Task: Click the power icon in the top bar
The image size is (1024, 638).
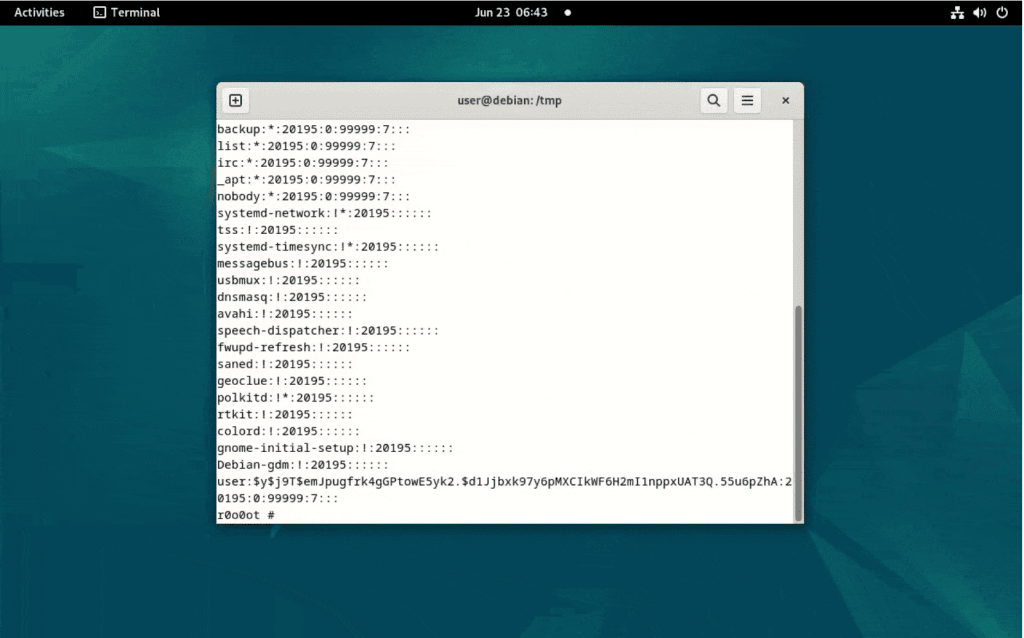Action: tap(1002, 12)
